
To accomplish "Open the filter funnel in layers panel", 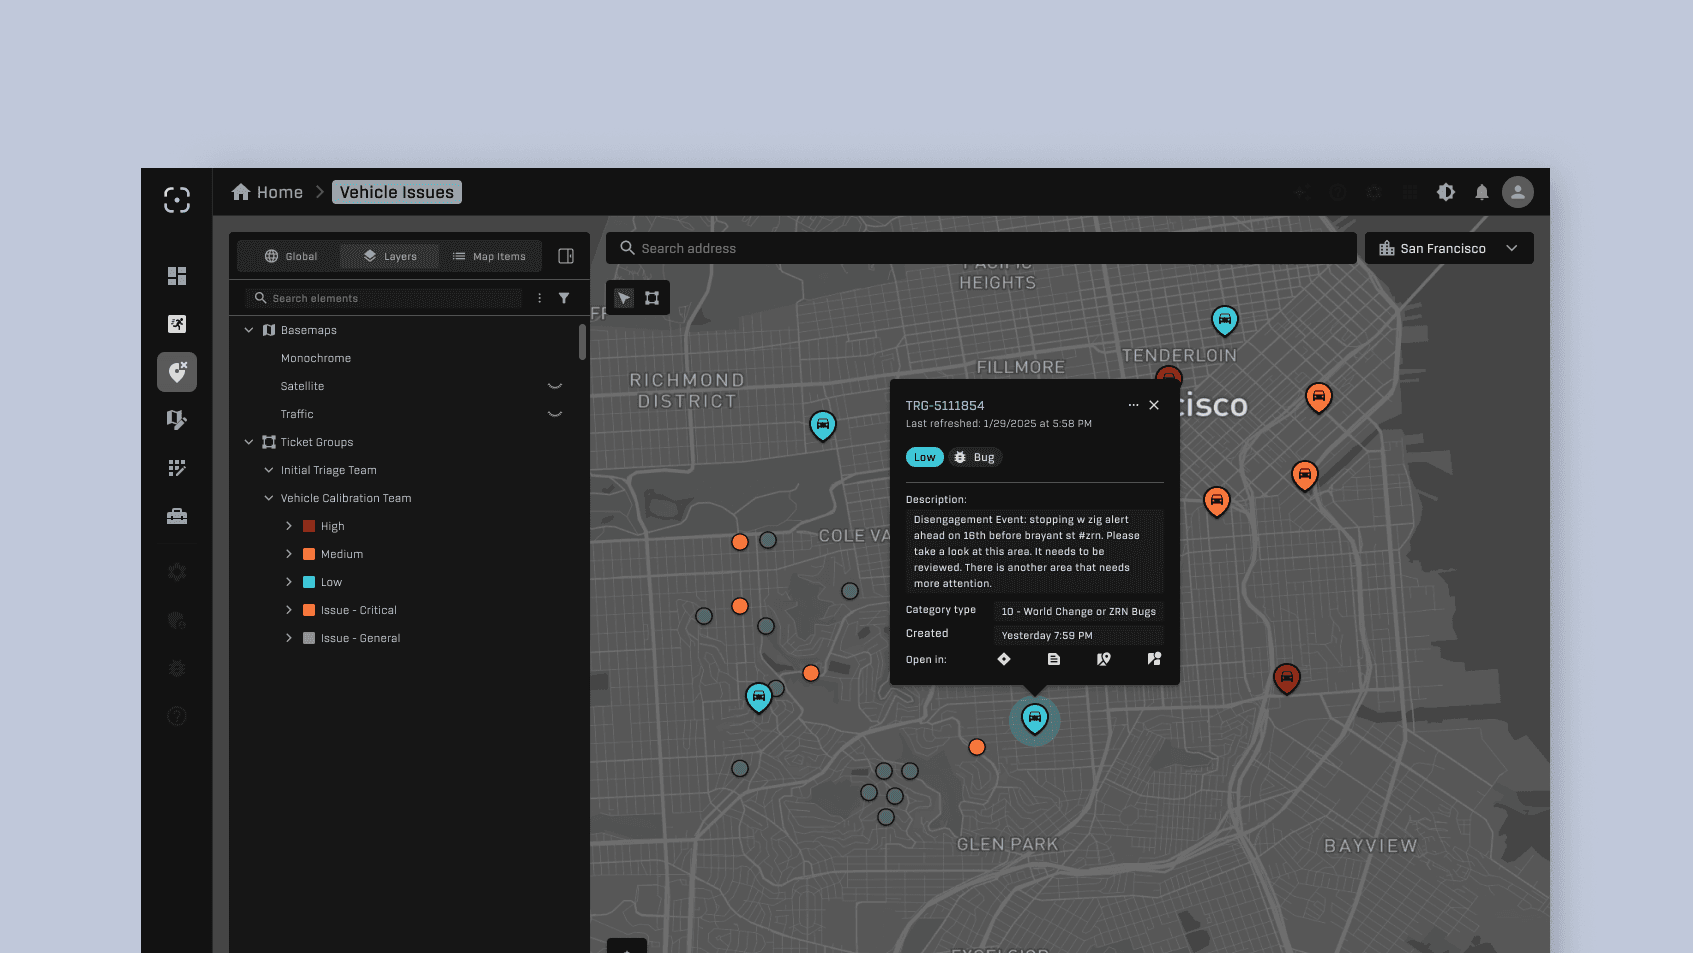I will click(x=564, y=298).
